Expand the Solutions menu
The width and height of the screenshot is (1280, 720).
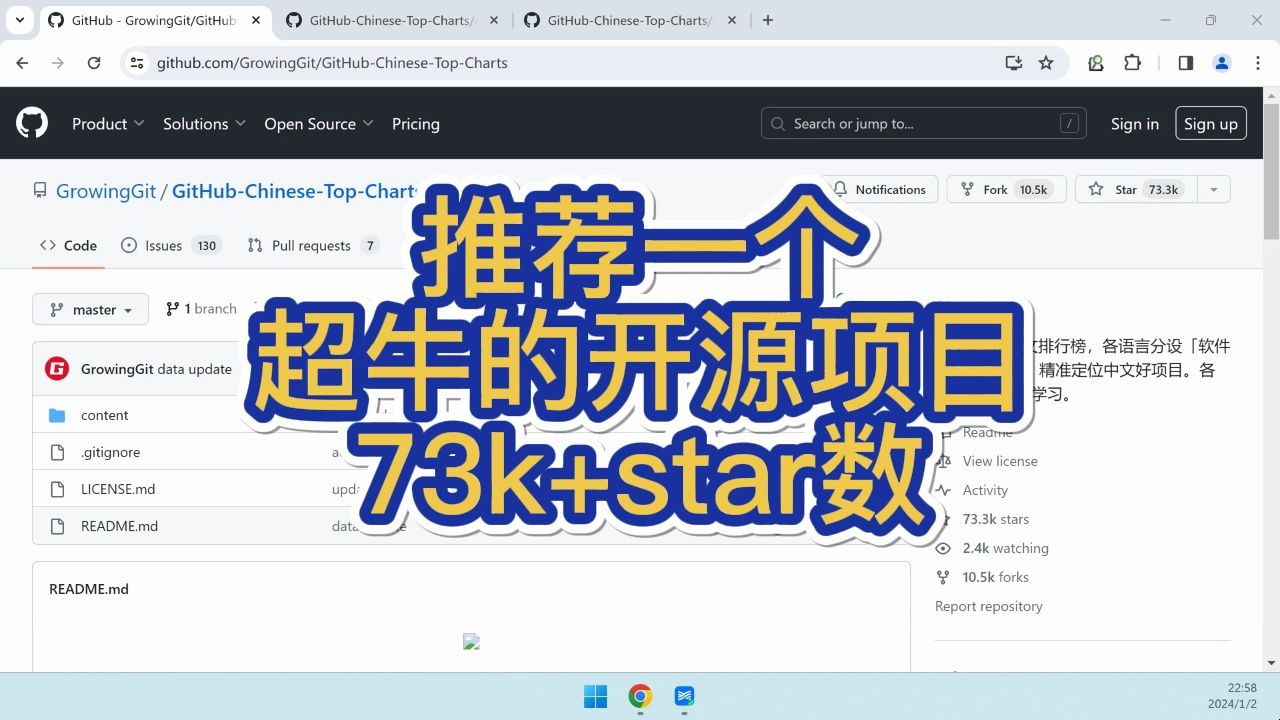(x=204, y=123)
